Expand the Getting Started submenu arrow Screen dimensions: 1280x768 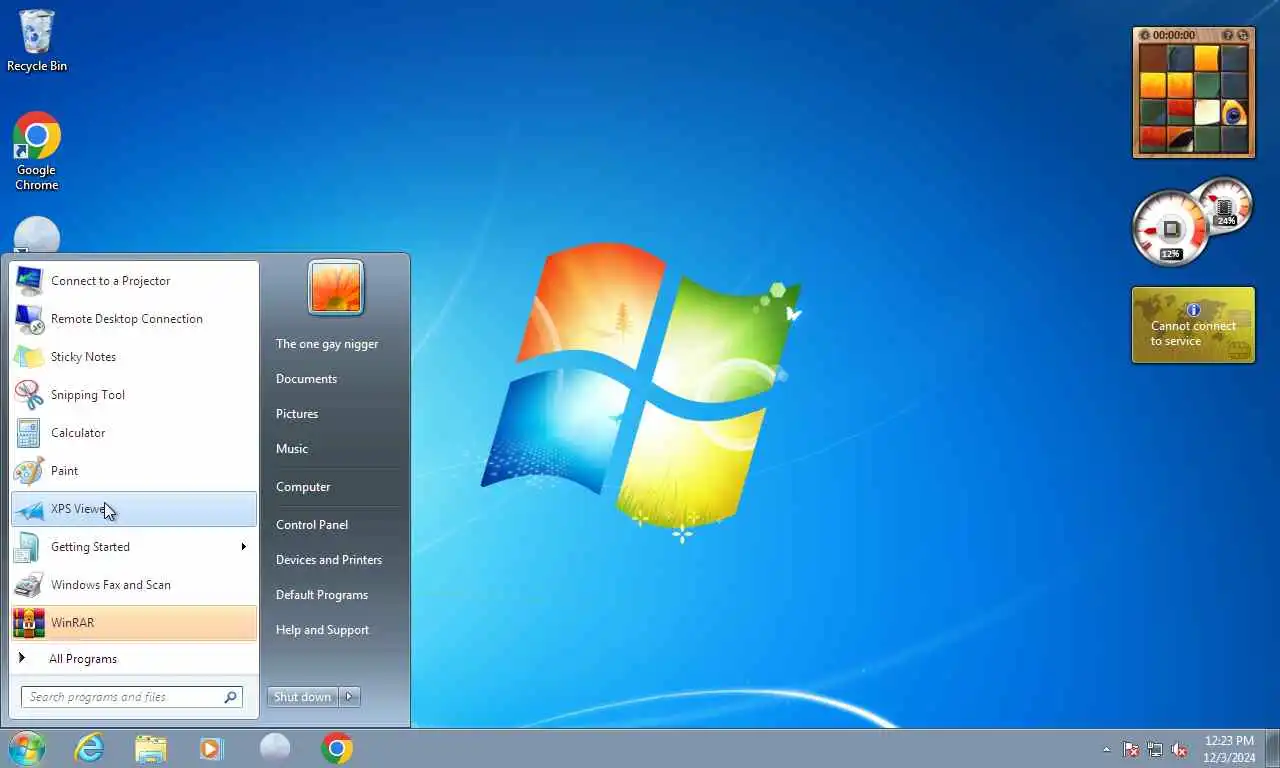click(243, 547)
